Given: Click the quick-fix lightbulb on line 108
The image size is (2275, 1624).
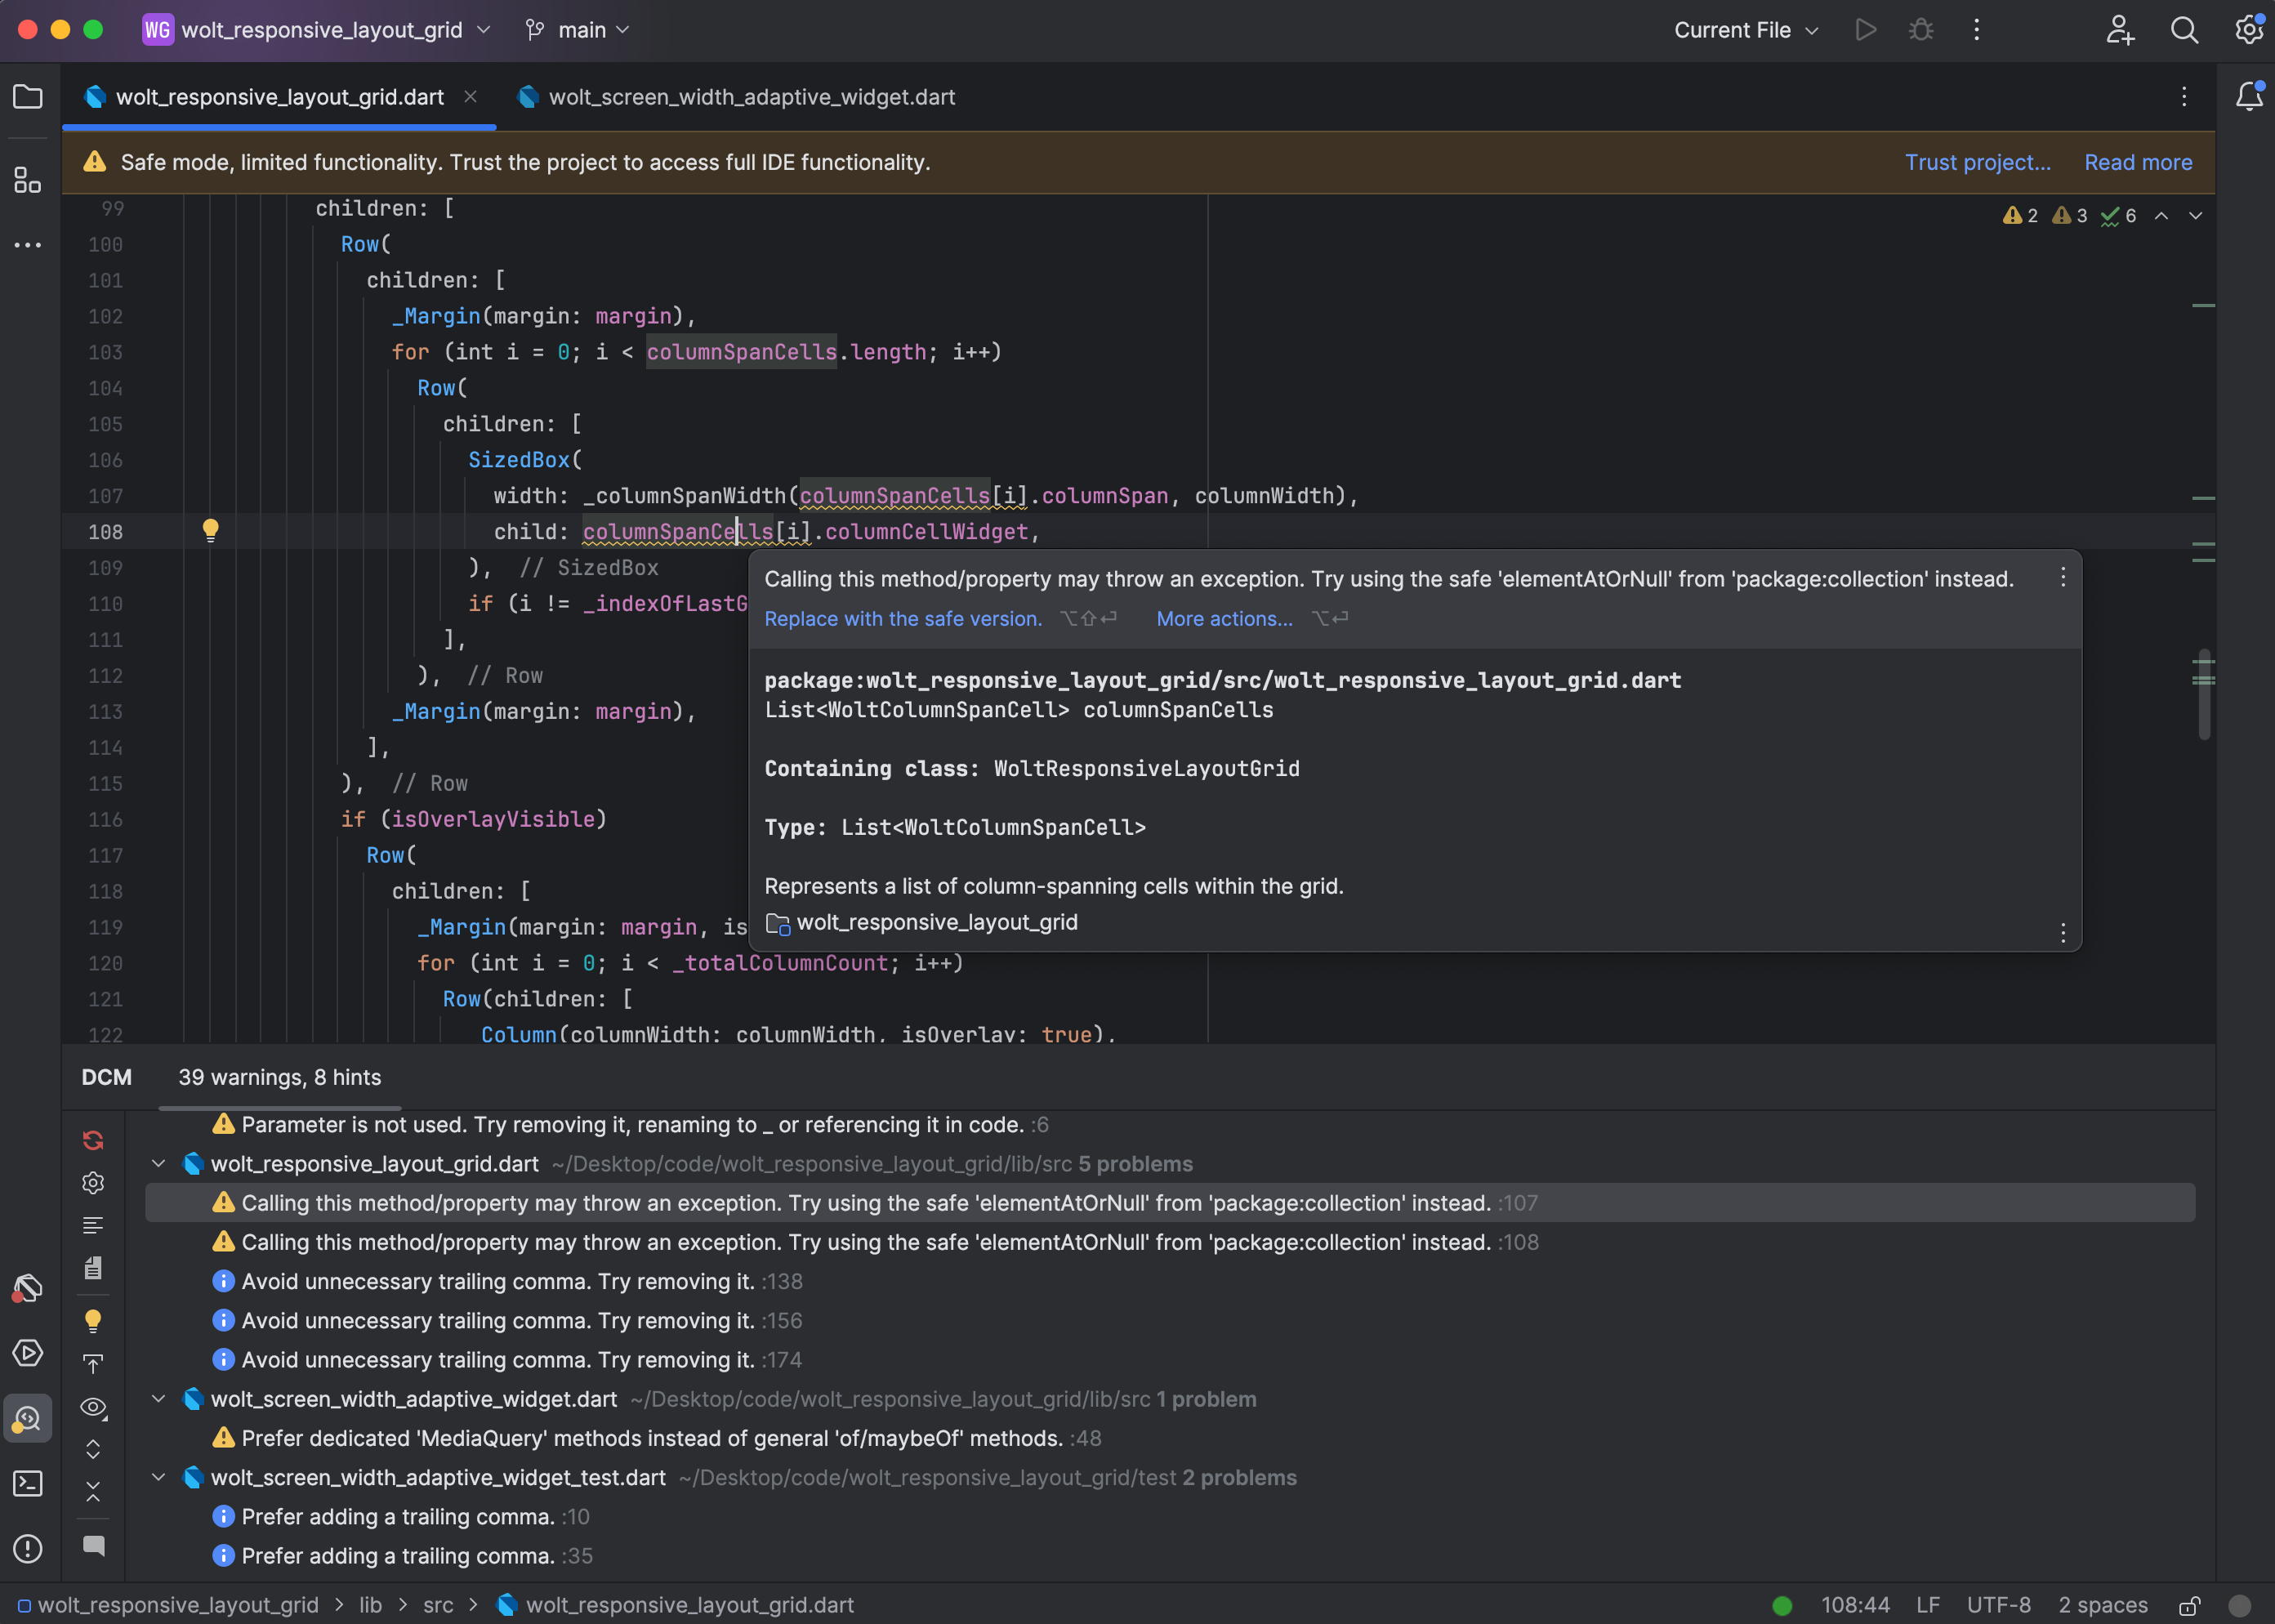Looking at the screenshot, I should pos(210,531).
